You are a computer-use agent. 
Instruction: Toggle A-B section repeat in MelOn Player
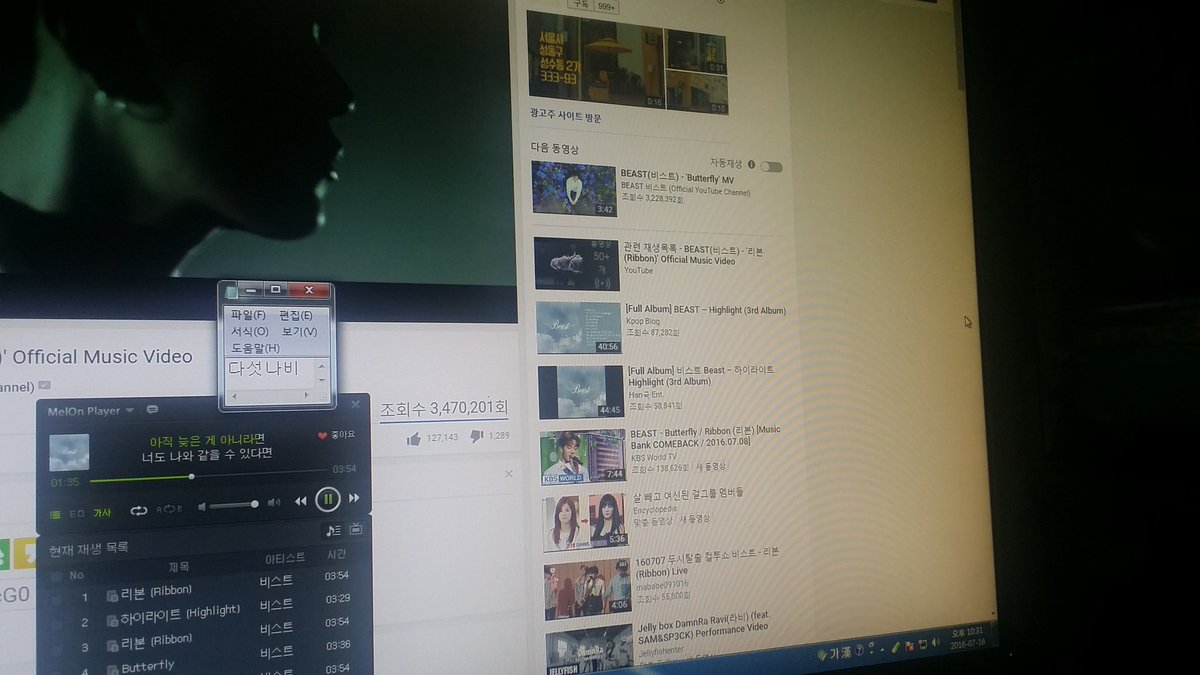[x=169, y=509]
